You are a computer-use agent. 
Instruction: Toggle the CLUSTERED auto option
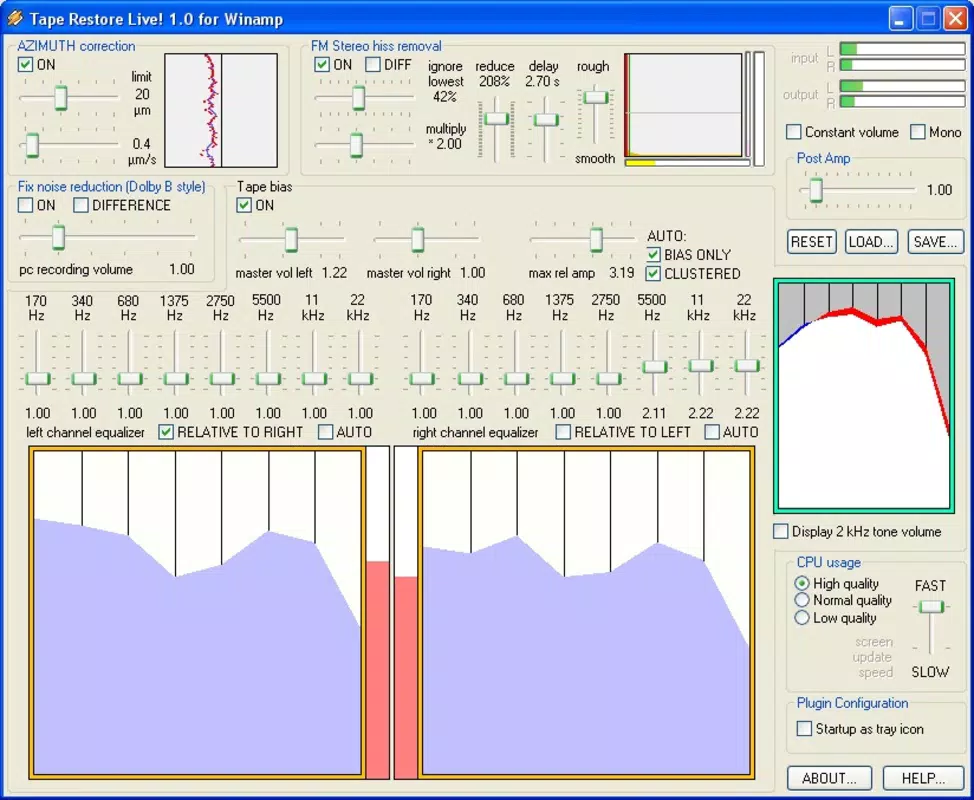653,273
